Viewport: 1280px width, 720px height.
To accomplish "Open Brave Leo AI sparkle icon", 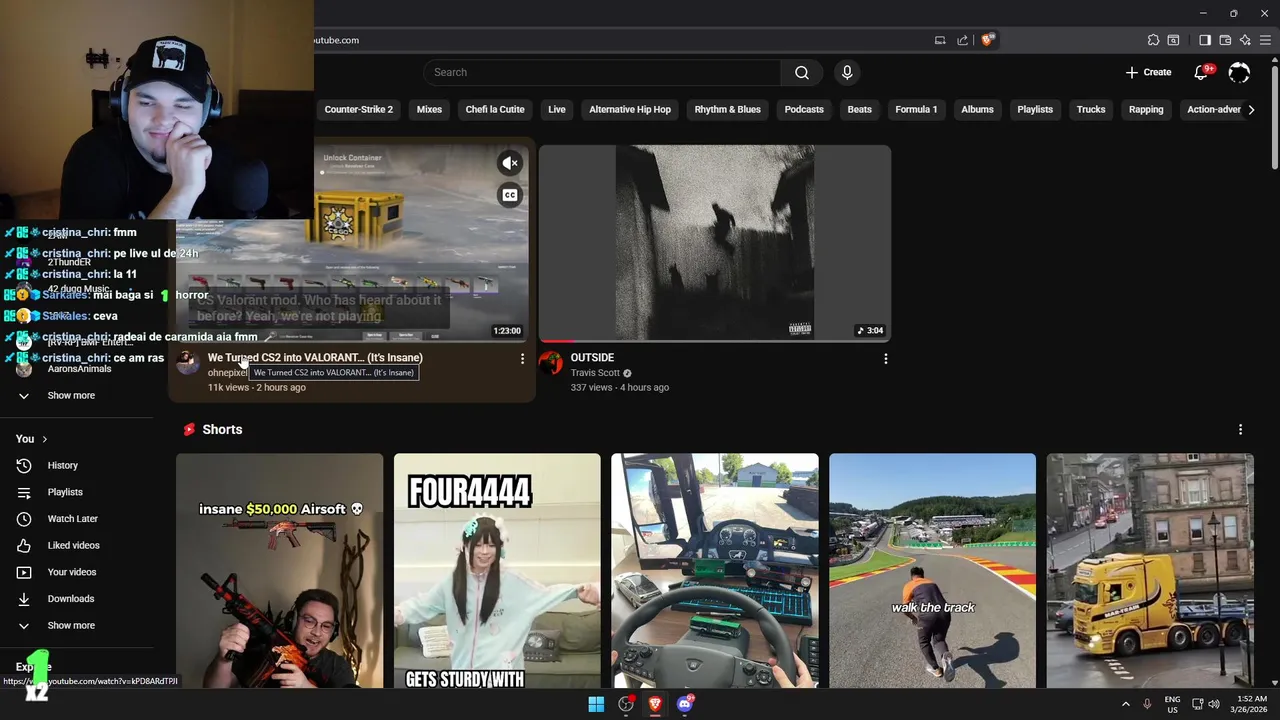I will (1245, 40).
